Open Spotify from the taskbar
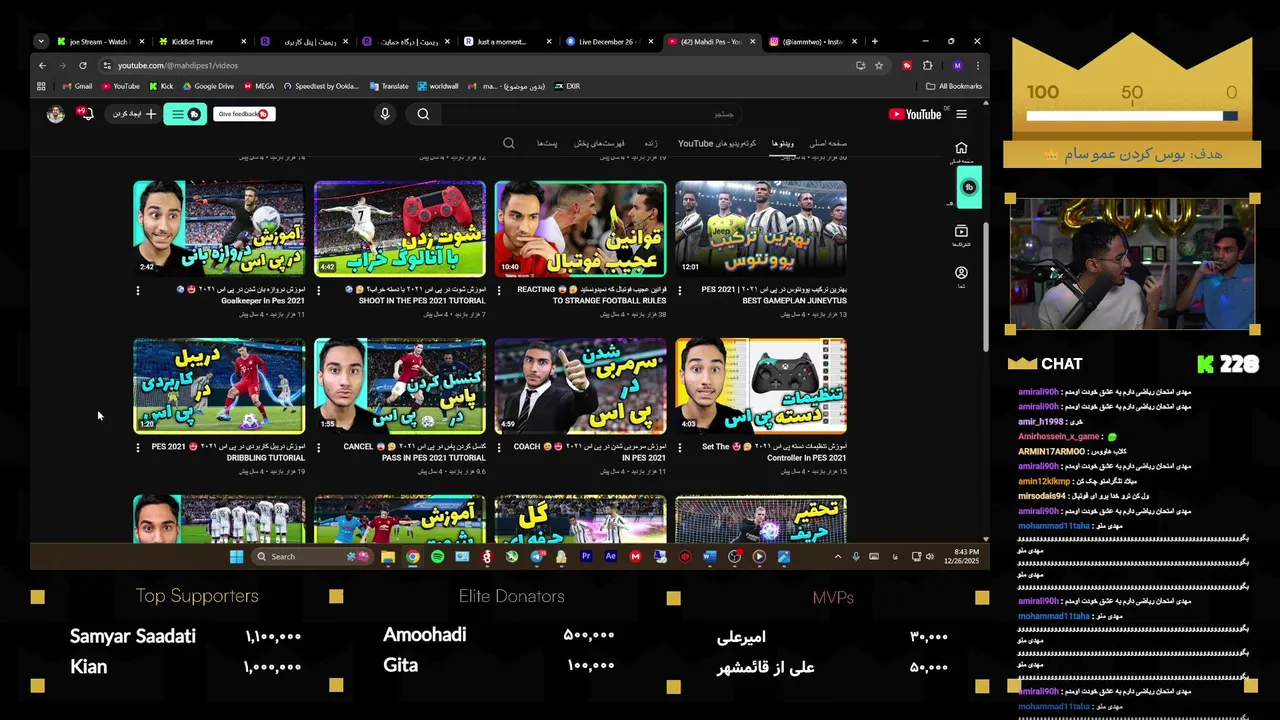Image resolution: width=1280 pixels, height=720 pixels. tap(437, 557)
